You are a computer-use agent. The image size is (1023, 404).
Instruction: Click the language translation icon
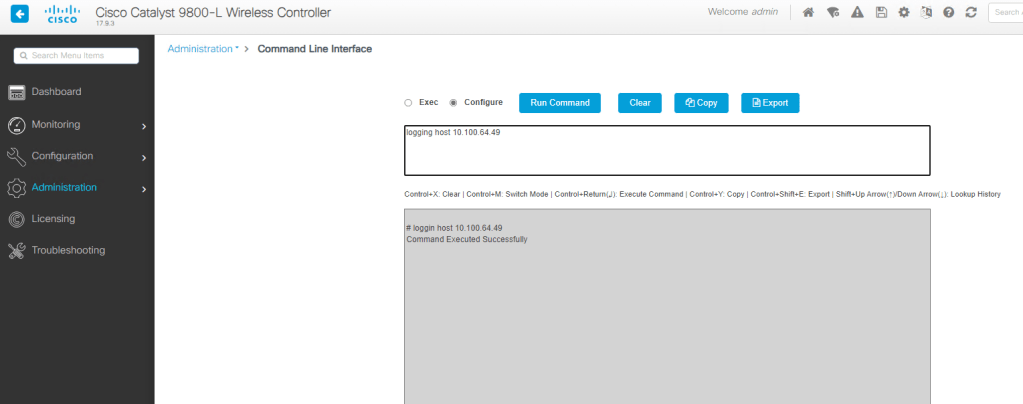(x=926, y=12)
